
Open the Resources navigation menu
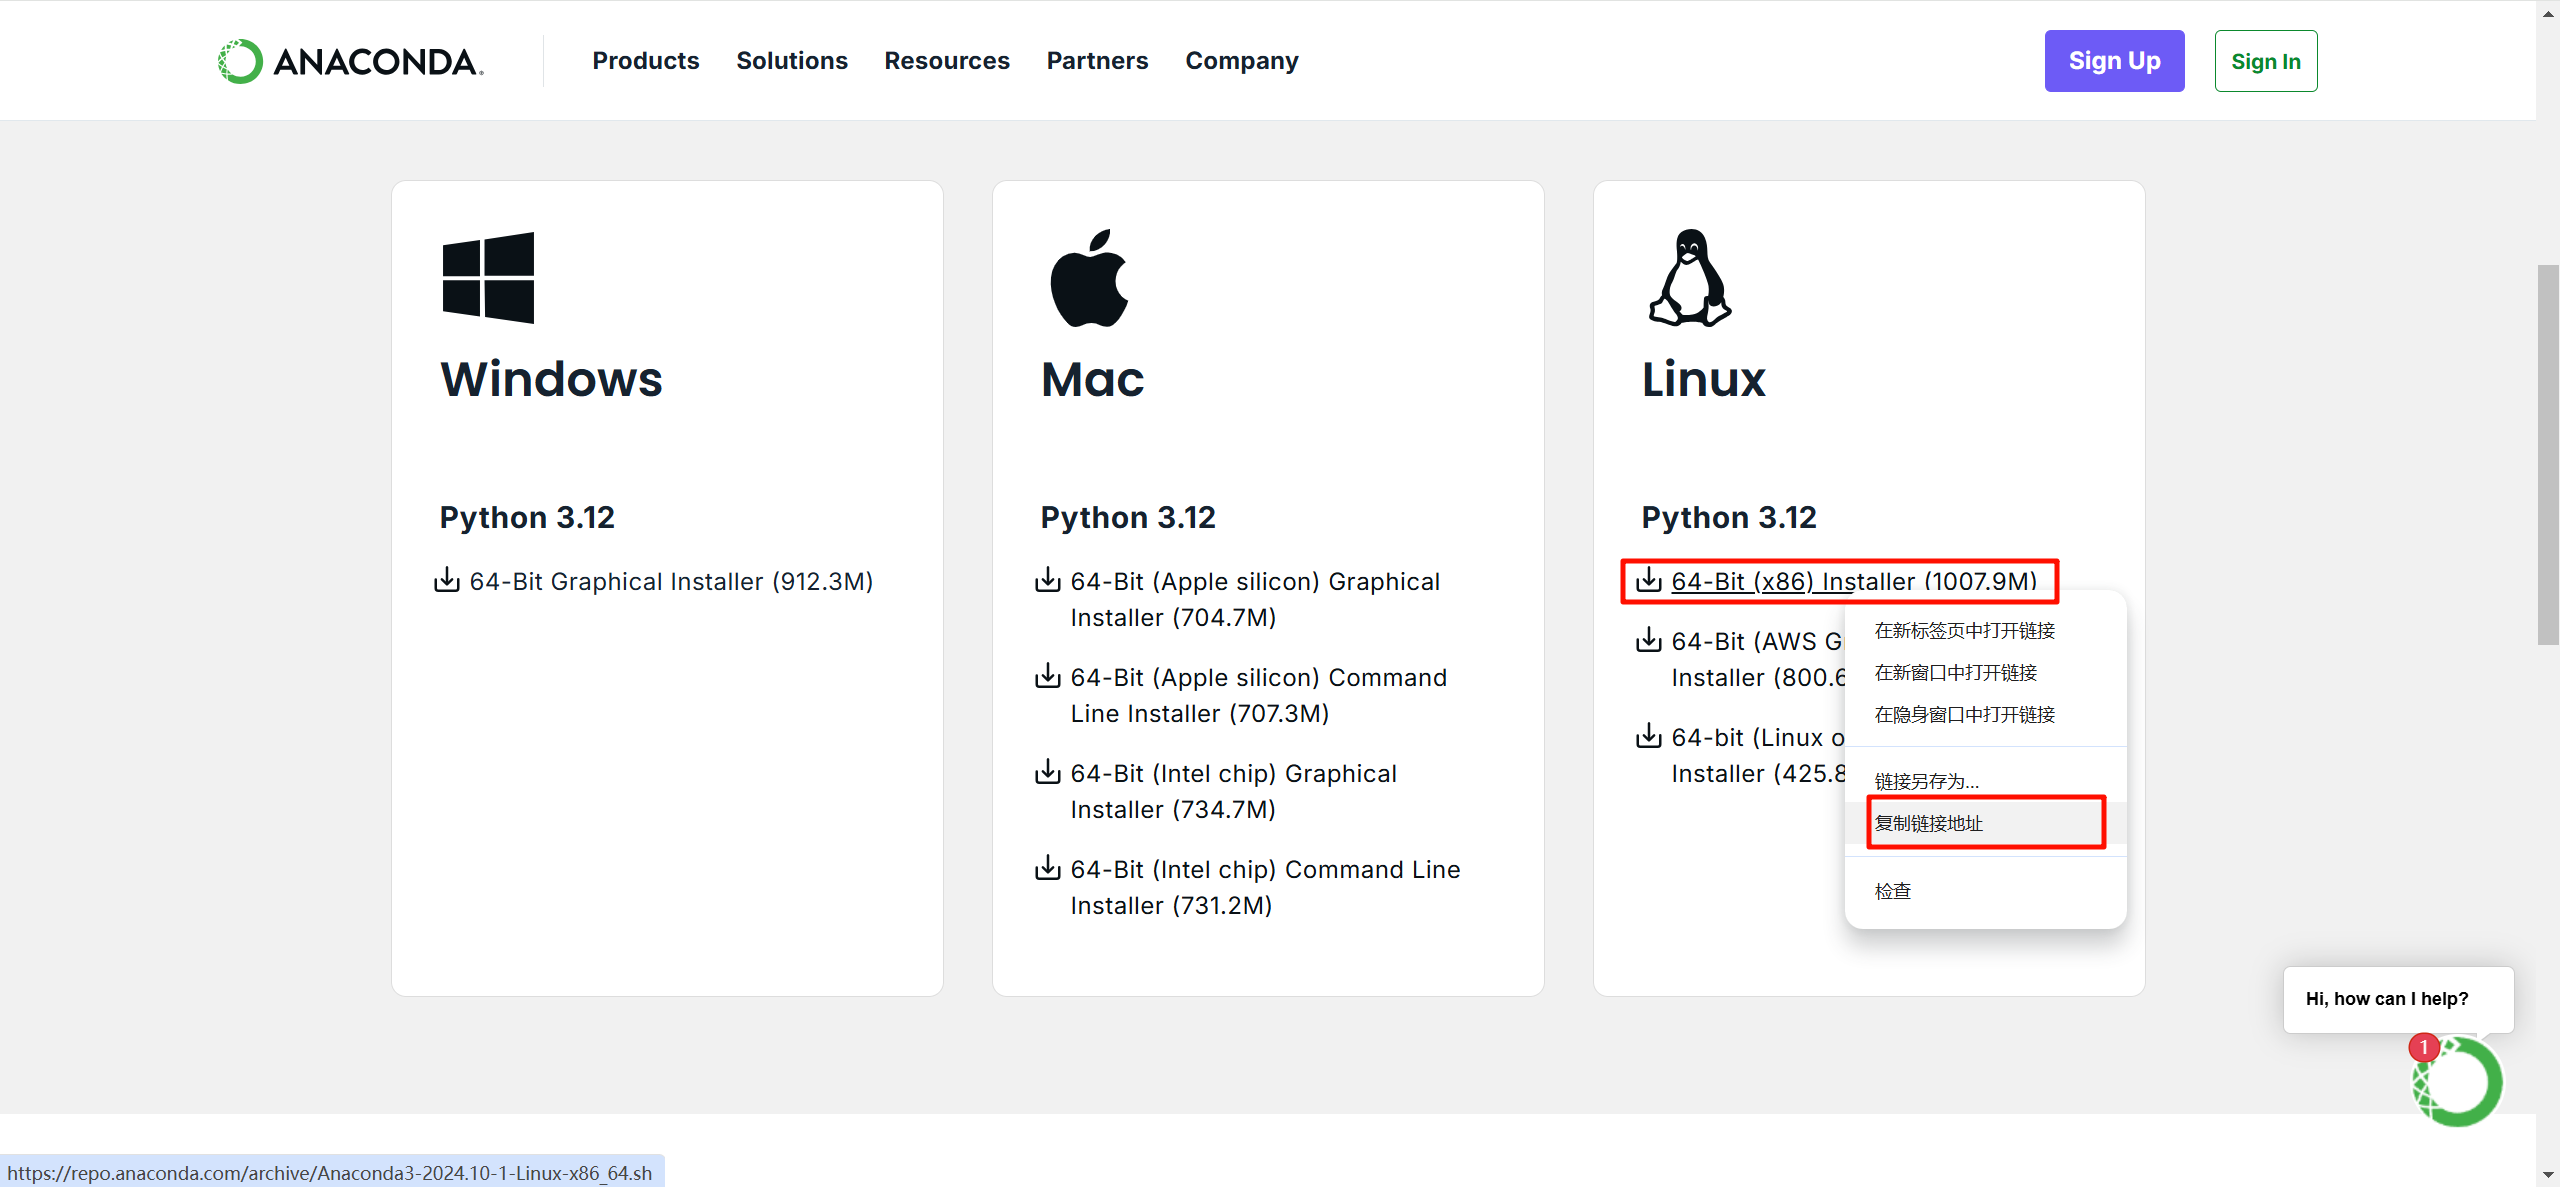946,61
